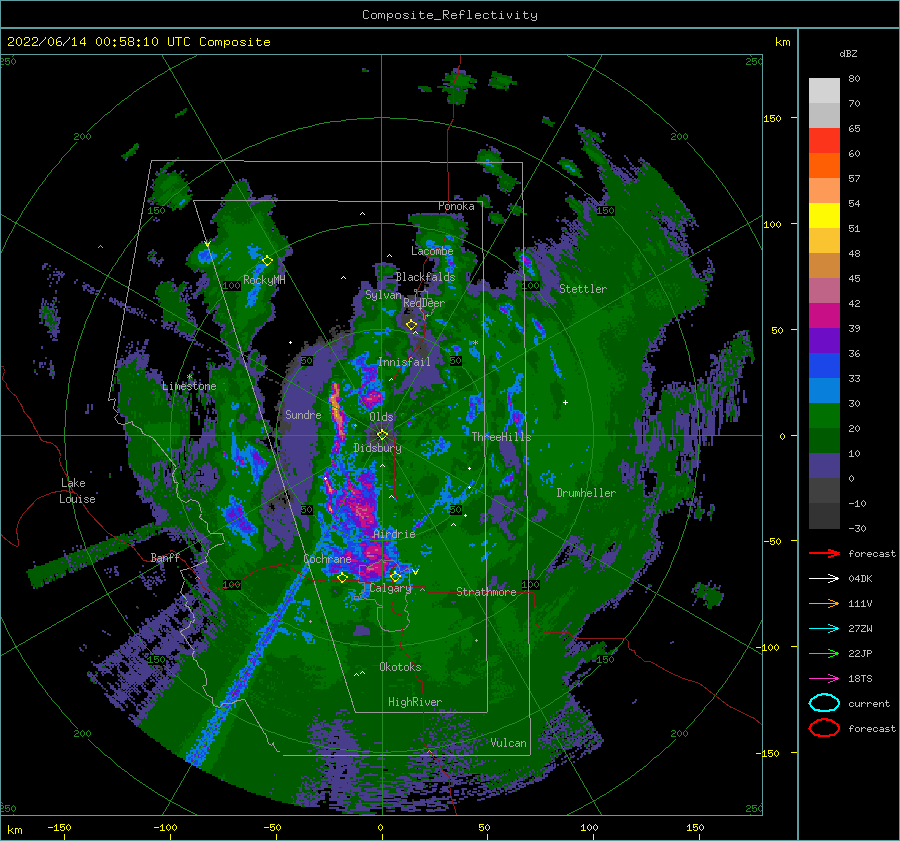Click the red forecast arrow in legend

824,553
